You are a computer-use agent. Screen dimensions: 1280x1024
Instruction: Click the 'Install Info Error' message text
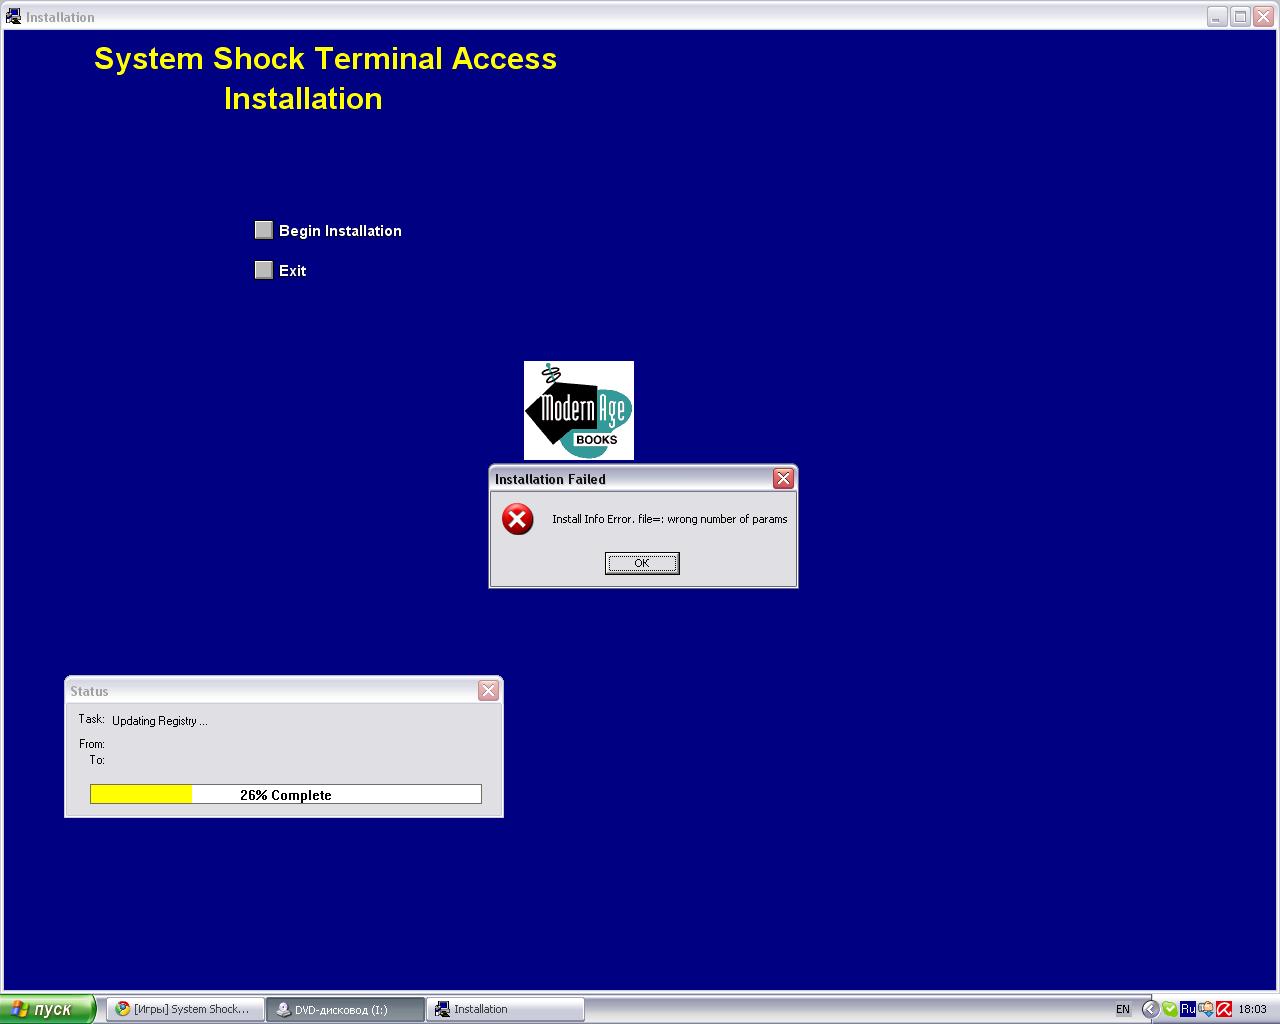[x=670, y=519]
